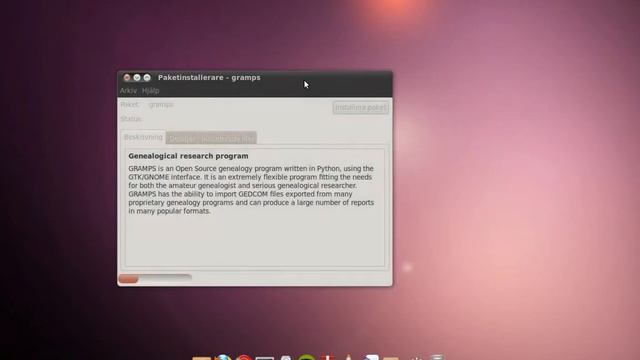Click the 'Status:' label
Screen dimensions: 640x360
[131, 119]
